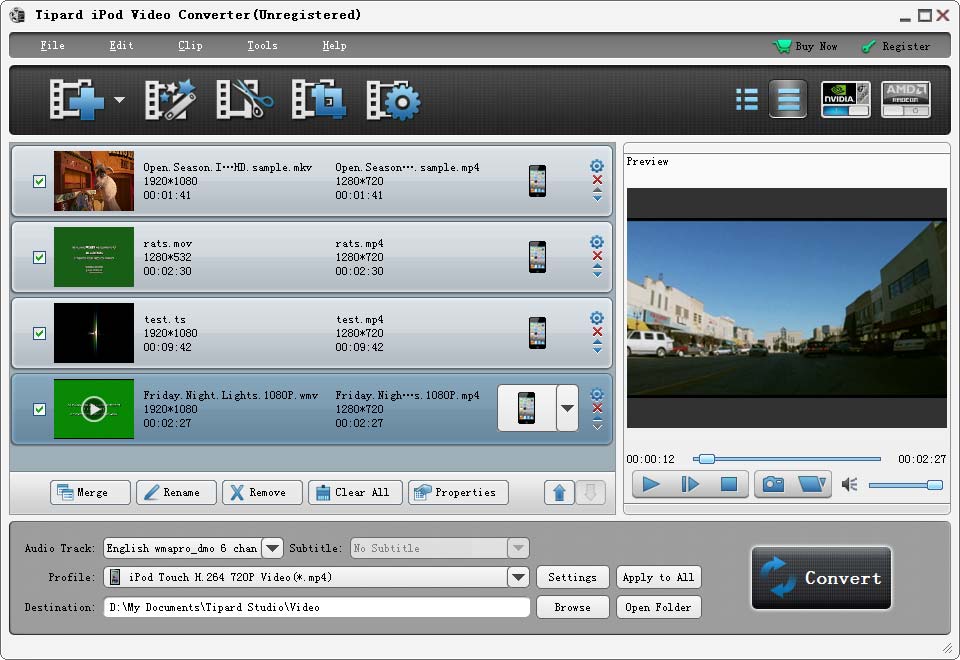Uncheck the test.ts checkbox
The image size is (960, 660).
pos(39,333)
